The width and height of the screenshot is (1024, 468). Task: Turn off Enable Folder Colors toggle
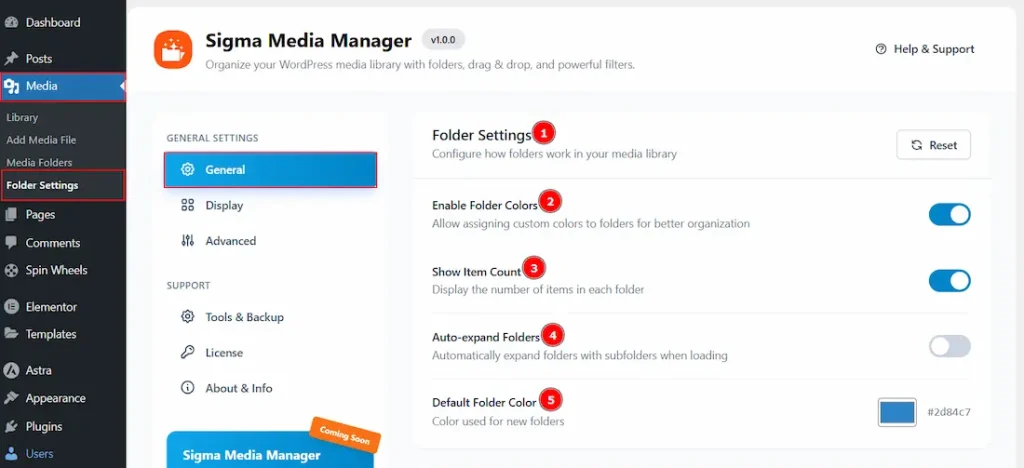(950, 214)
